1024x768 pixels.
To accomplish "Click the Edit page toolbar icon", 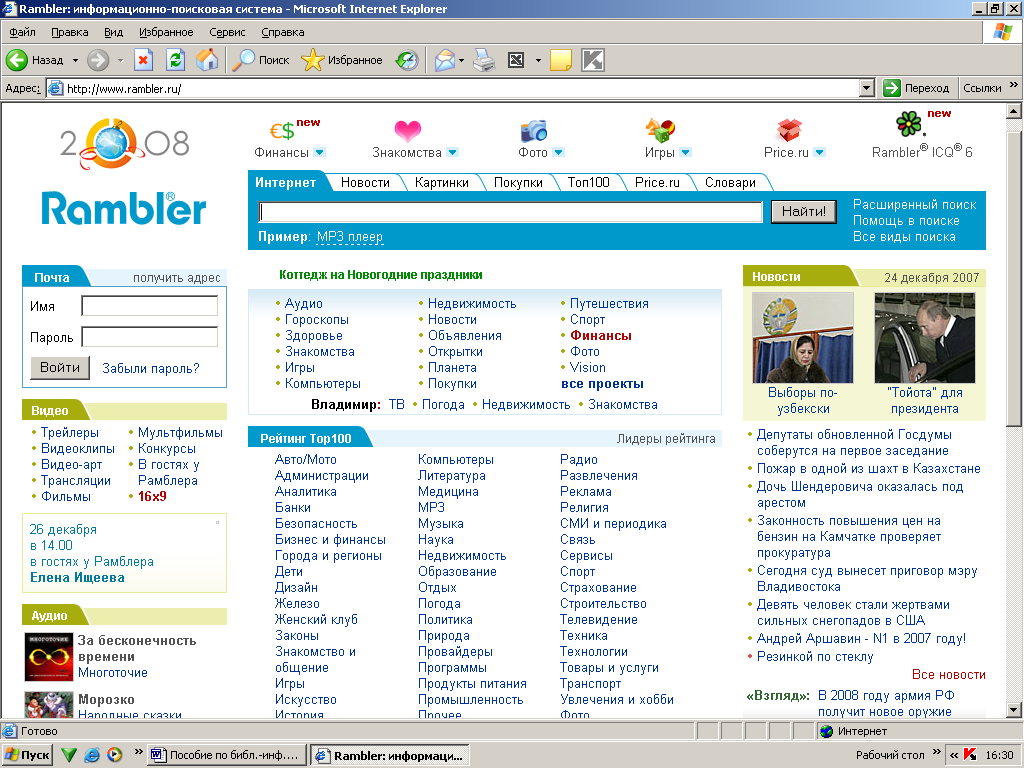I will pyautogui.click(x=516, y=60).
